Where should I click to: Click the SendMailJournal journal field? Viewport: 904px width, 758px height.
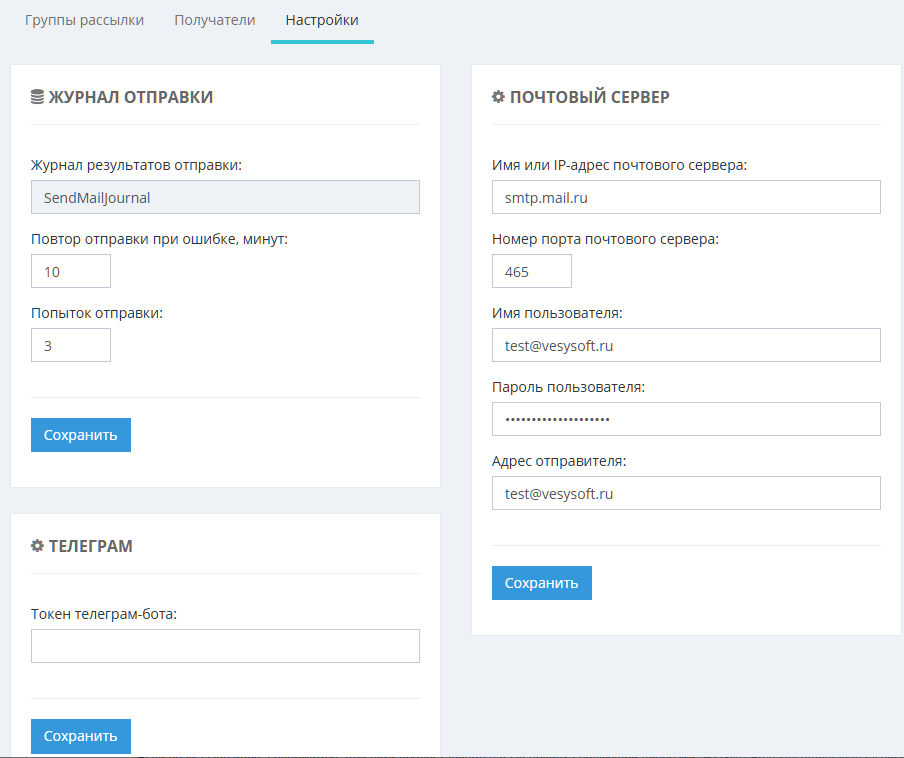(x=225, y=197)
